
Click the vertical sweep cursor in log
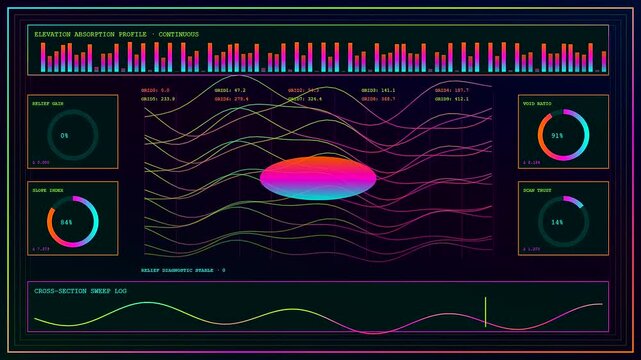click(486, 312)
